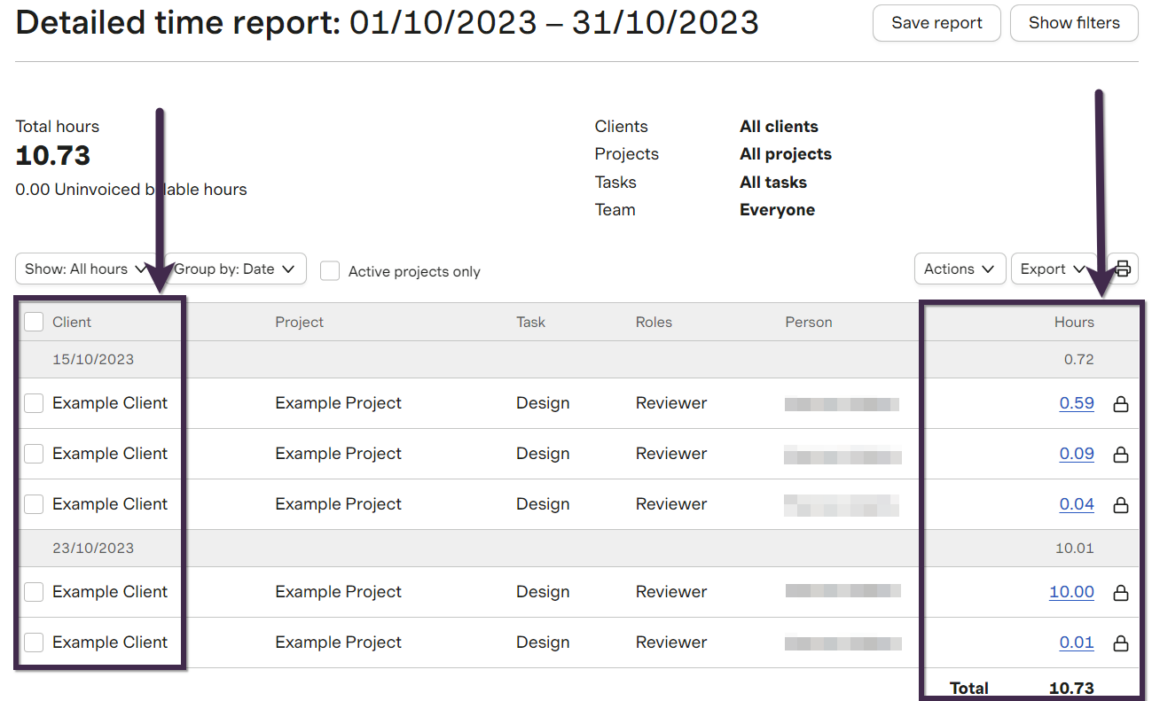1152x701 pixels.
Task: Open the Actions dropdown menu
Action: [959, 269]
